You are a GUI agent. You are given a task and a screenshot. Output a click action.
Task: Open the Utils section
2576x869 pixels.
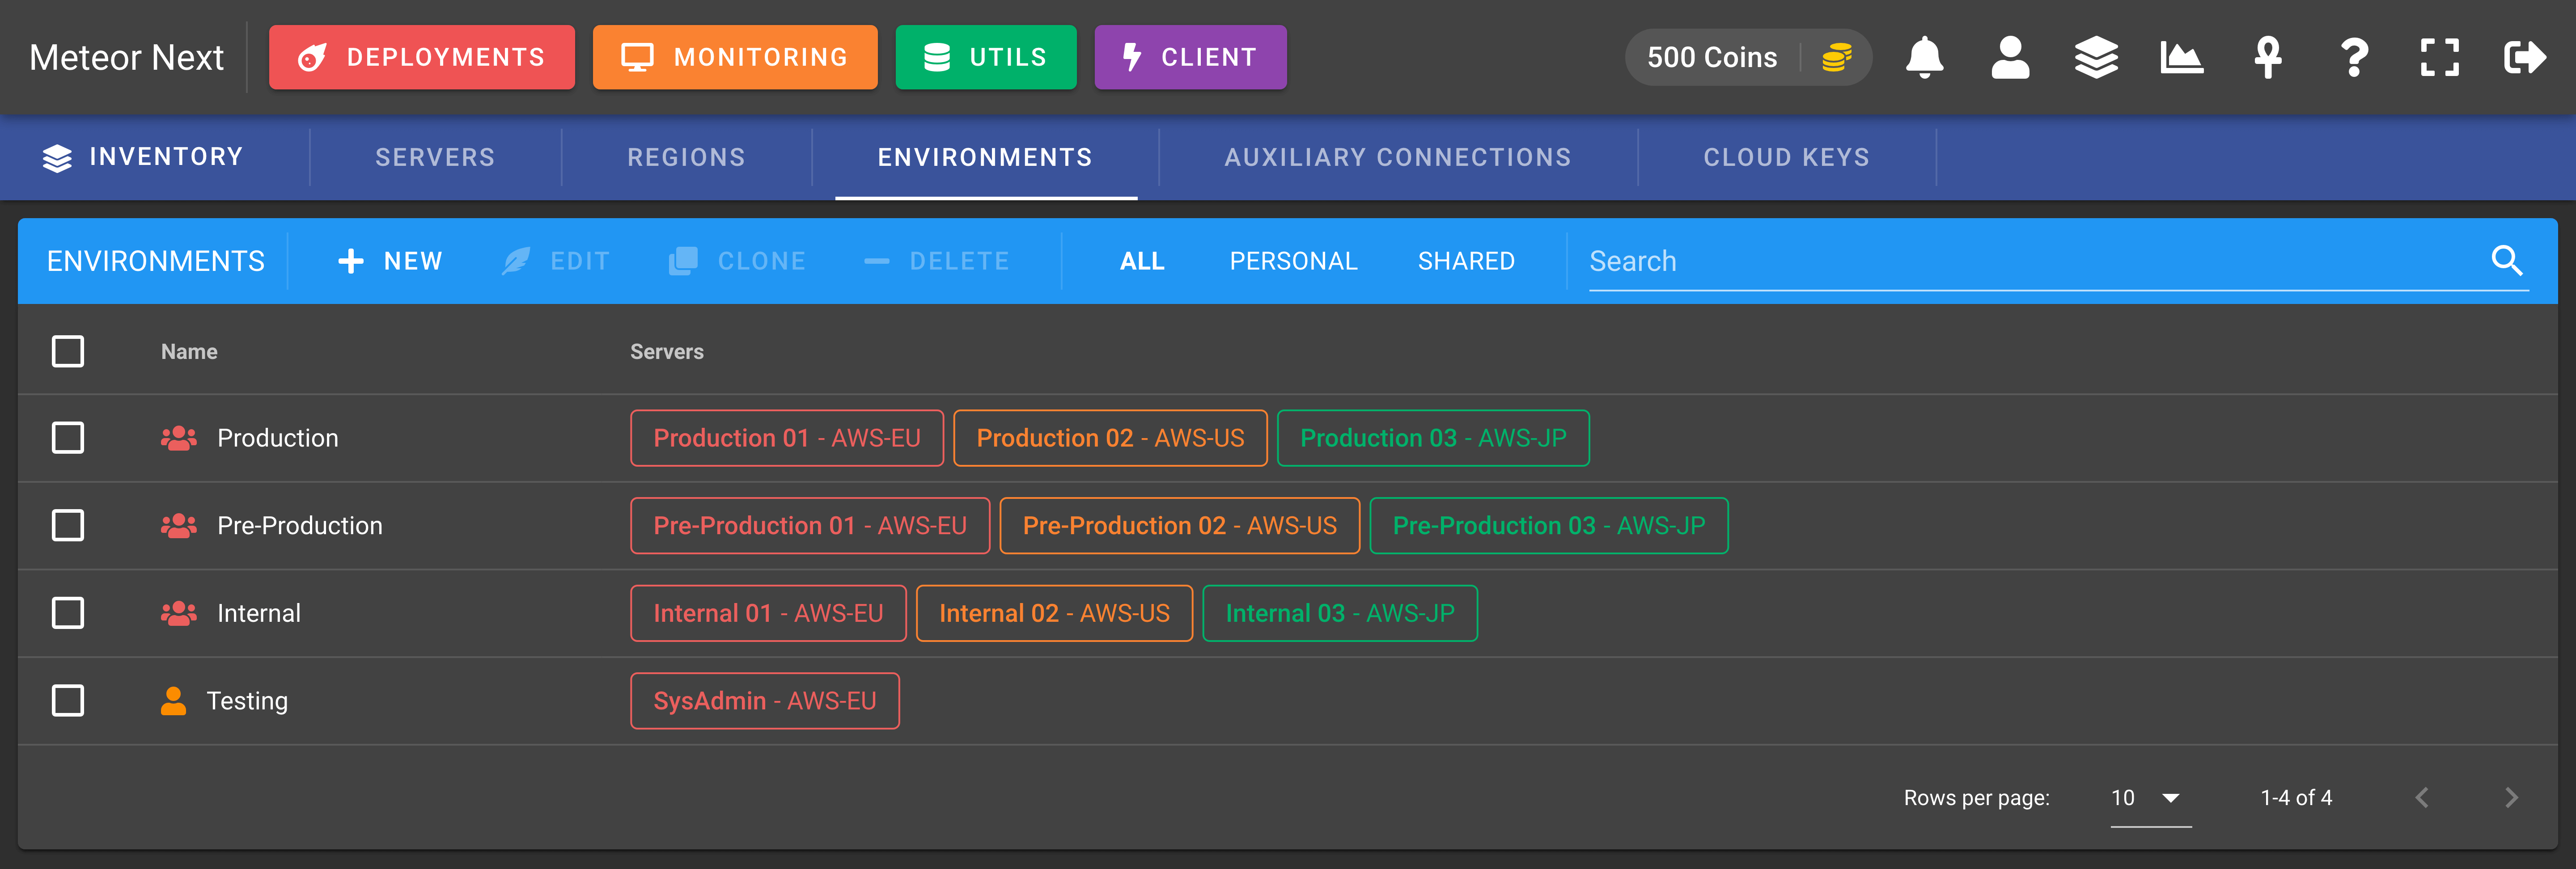pyautogui.click(x=986, y=57)
